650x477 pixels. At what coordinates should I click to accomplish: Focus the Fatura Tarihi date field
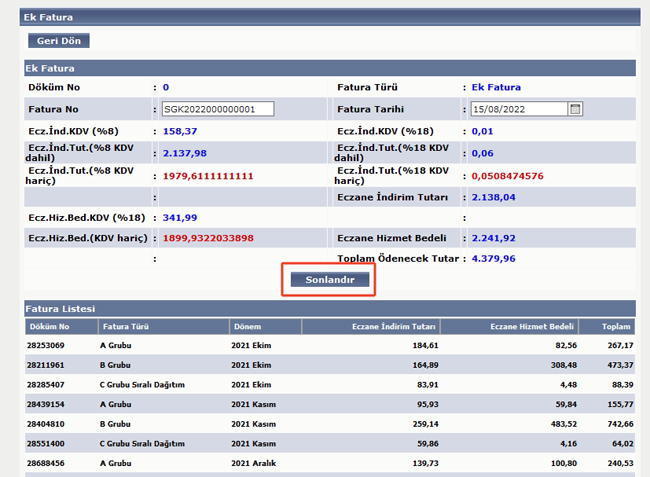(x=519, y=109)
